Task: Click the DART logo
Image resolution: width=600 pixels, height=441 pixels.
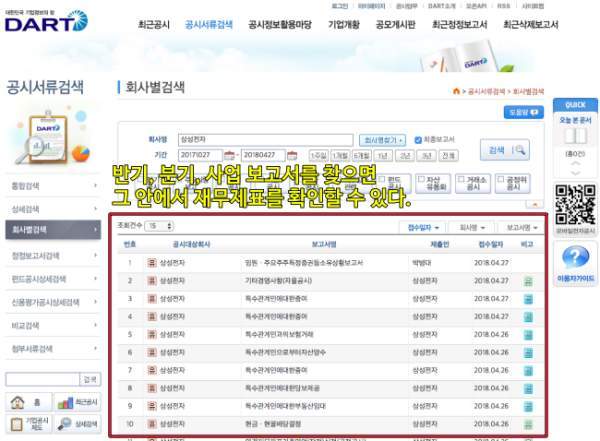Action: point(46,21)
